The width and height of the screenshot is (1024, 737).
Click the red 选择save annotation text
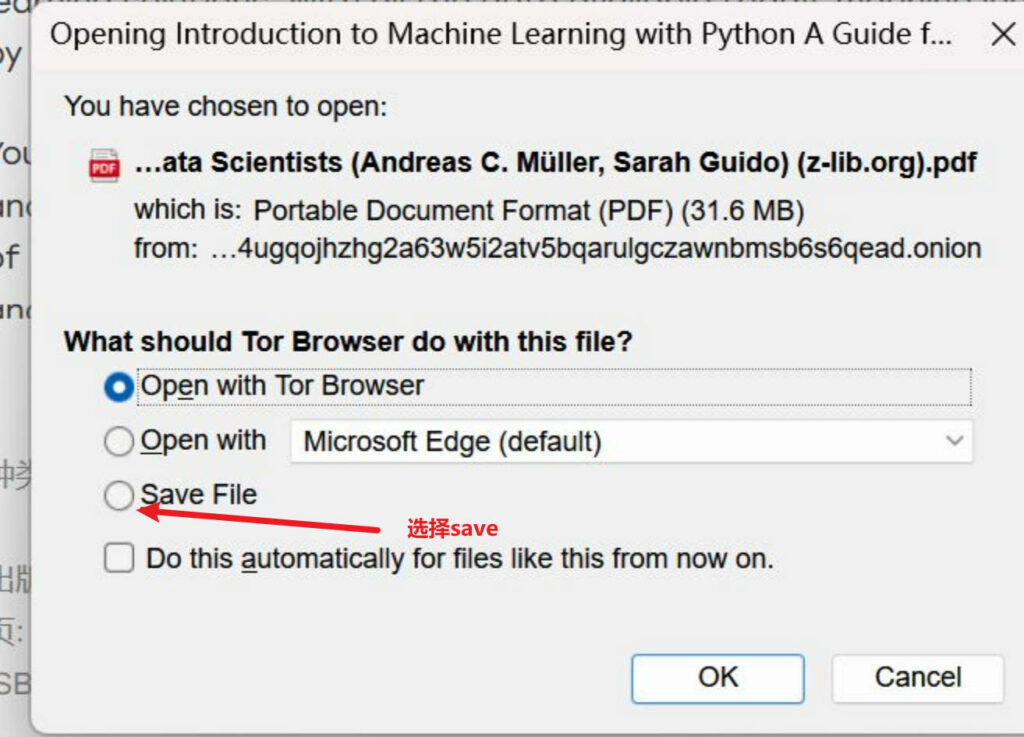(450, 528)
